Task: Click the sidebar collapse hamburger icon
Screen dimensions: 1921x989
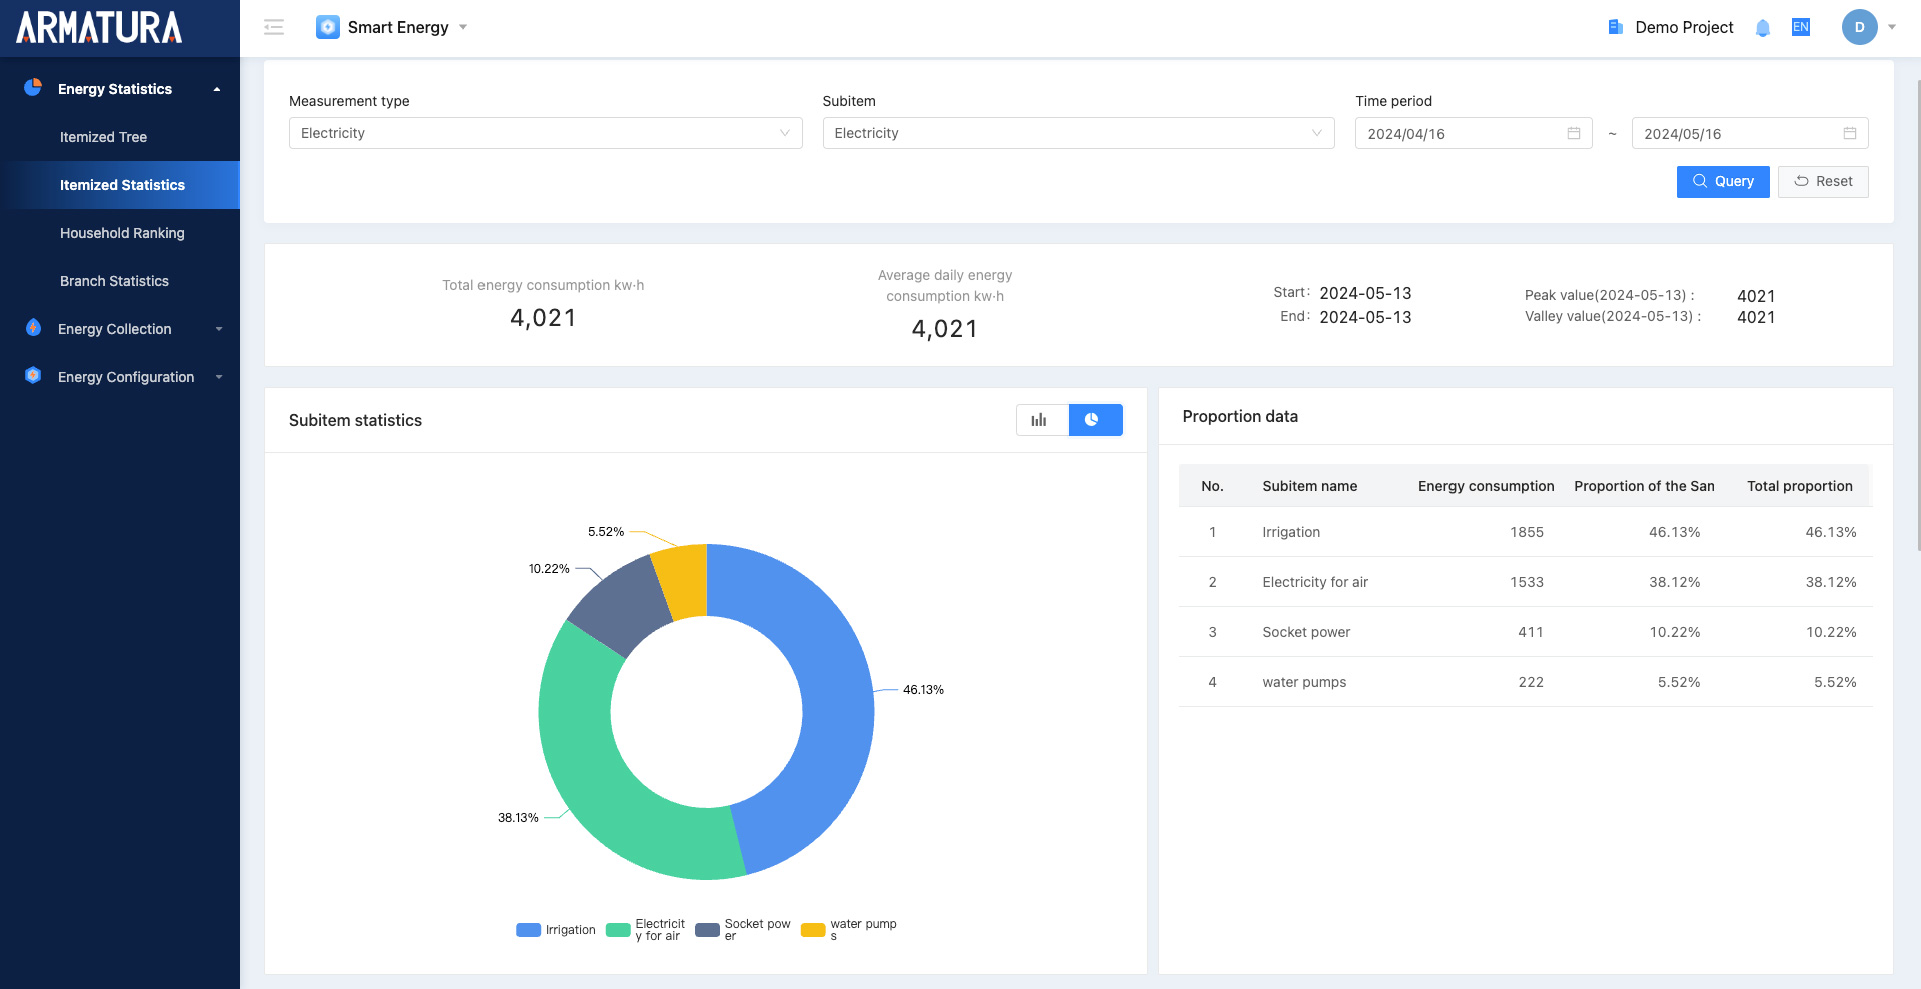Action: pyautogui.click(x=274, y=27)
